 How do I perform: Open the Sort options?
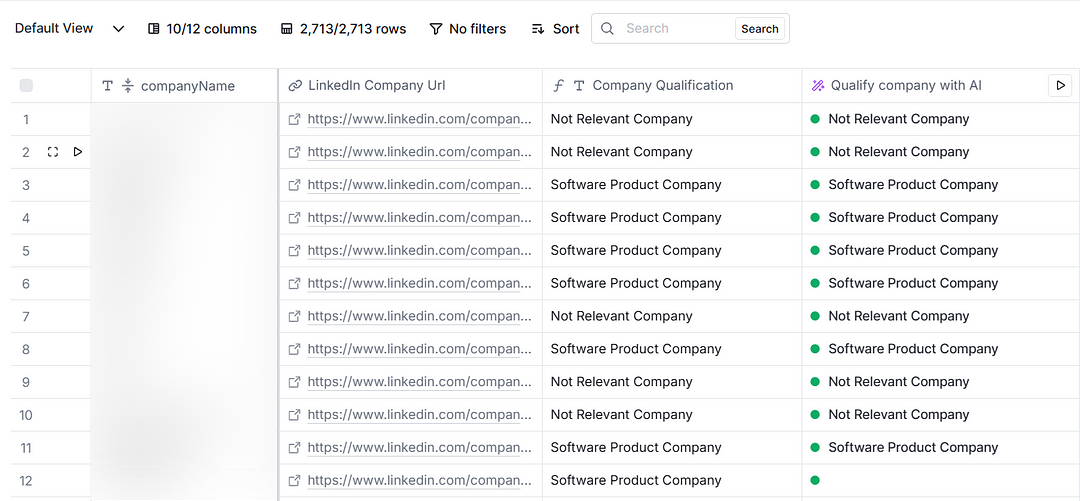(x=555, y=29)
